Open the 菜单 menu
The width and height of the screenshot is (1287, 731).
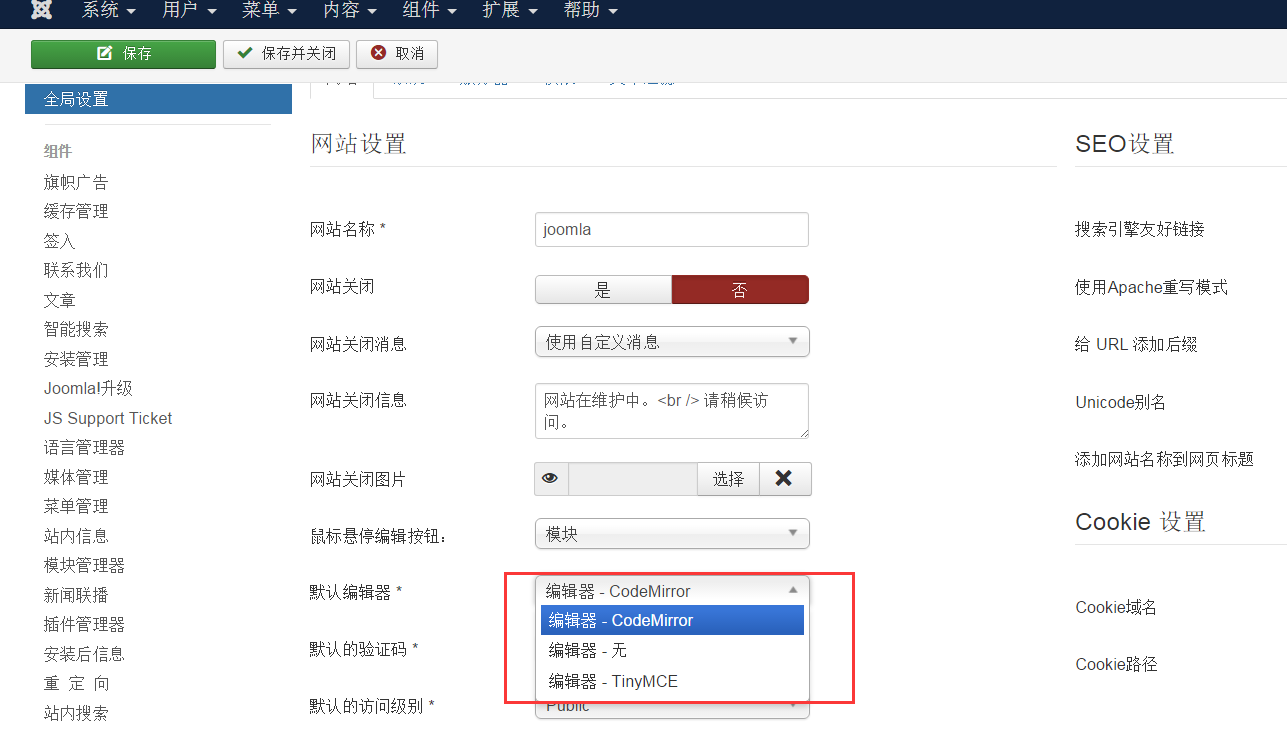click(x=269, y=11)
